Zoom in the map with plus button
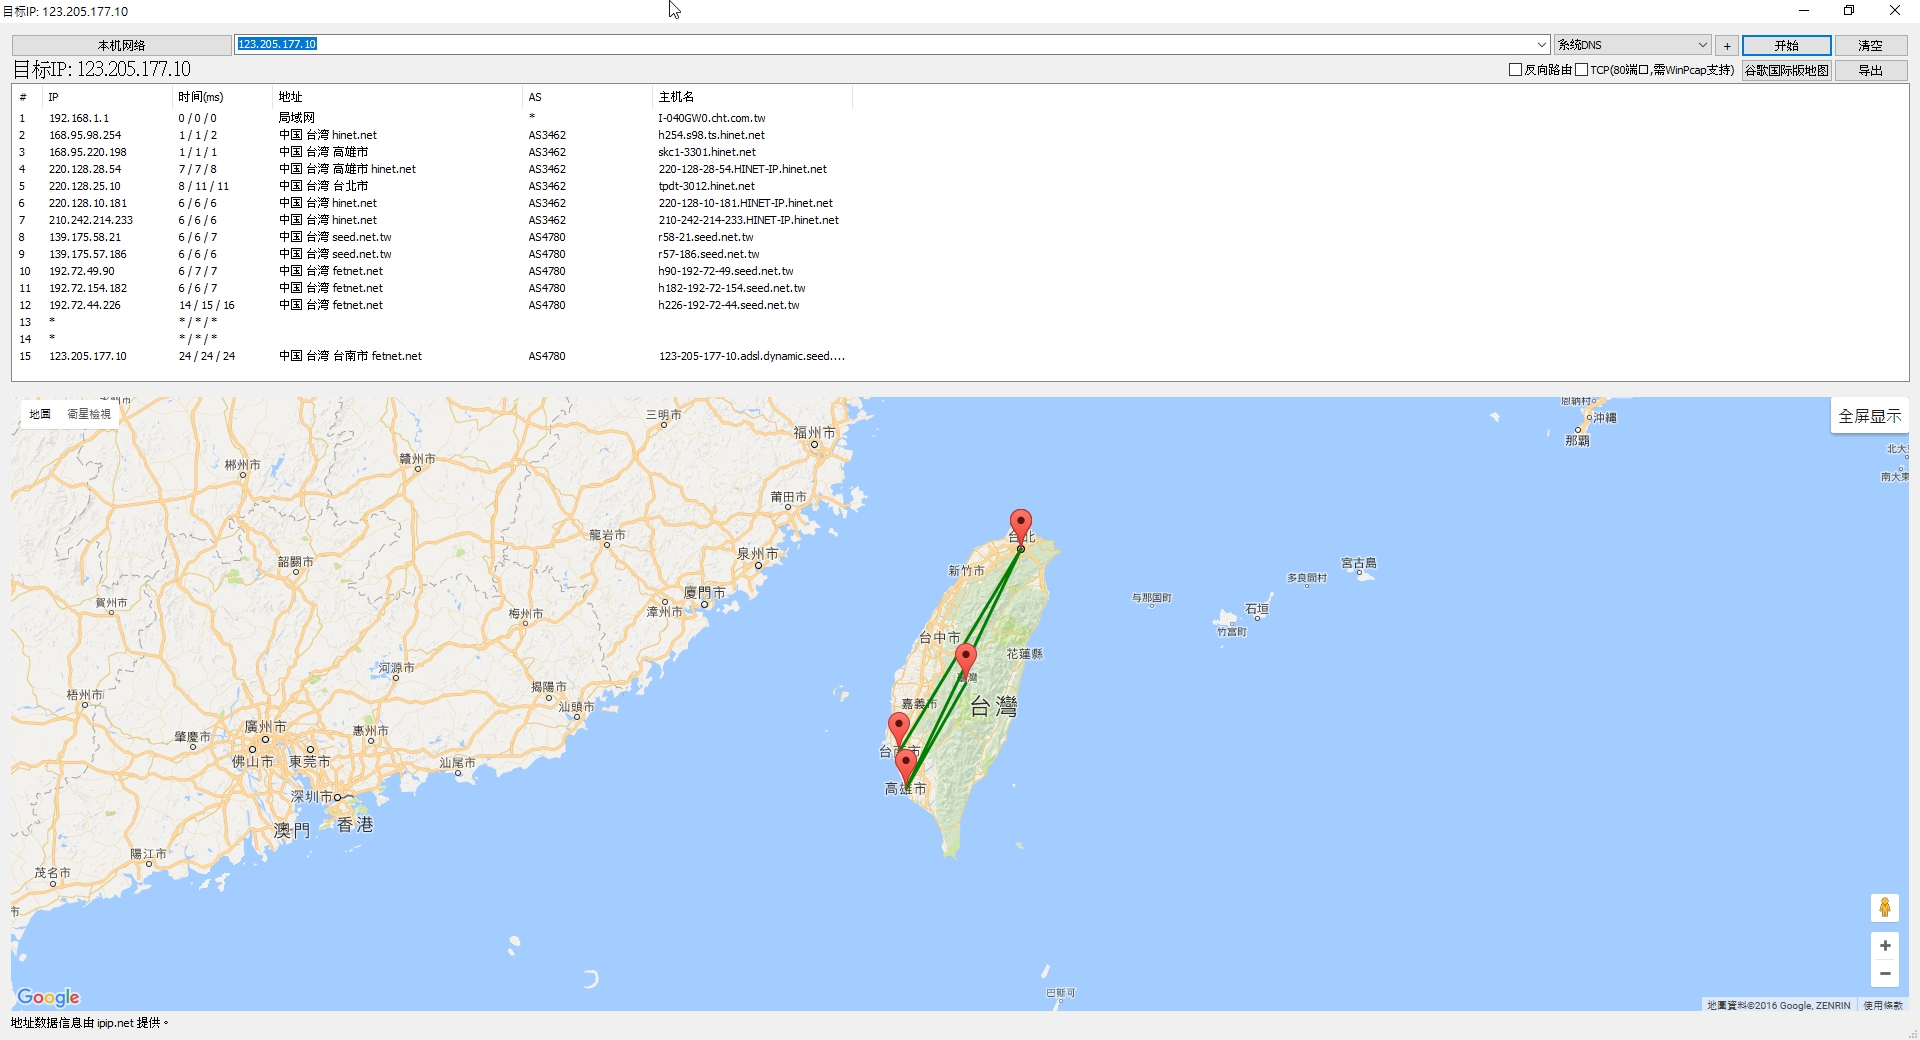The height and width of the screenshot is (1040, 1920). [1885, 946]
